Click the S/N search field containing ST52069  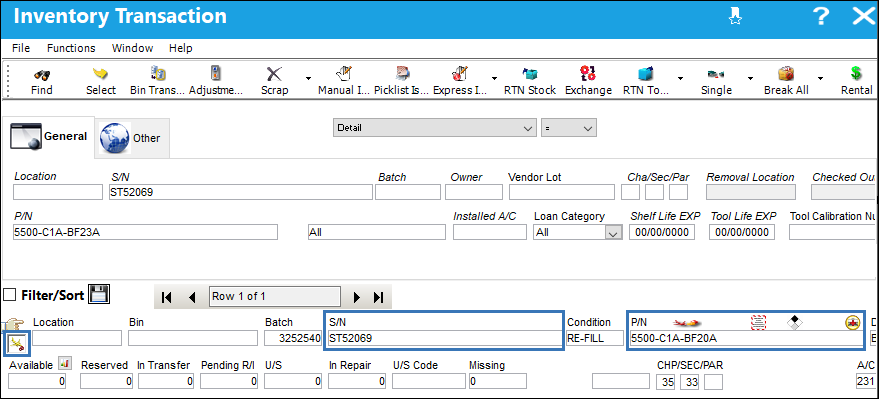[x=241, y=192]
